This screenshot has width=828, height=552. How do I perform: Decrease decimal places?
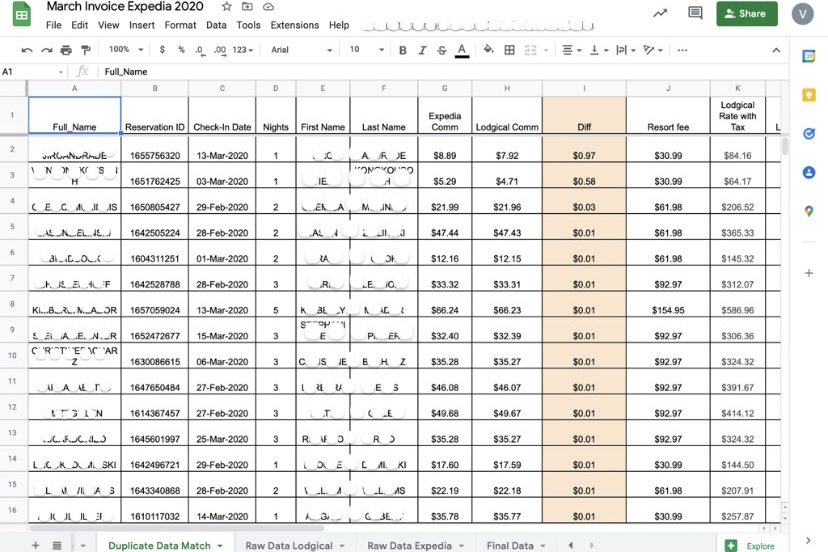(200, 50)
